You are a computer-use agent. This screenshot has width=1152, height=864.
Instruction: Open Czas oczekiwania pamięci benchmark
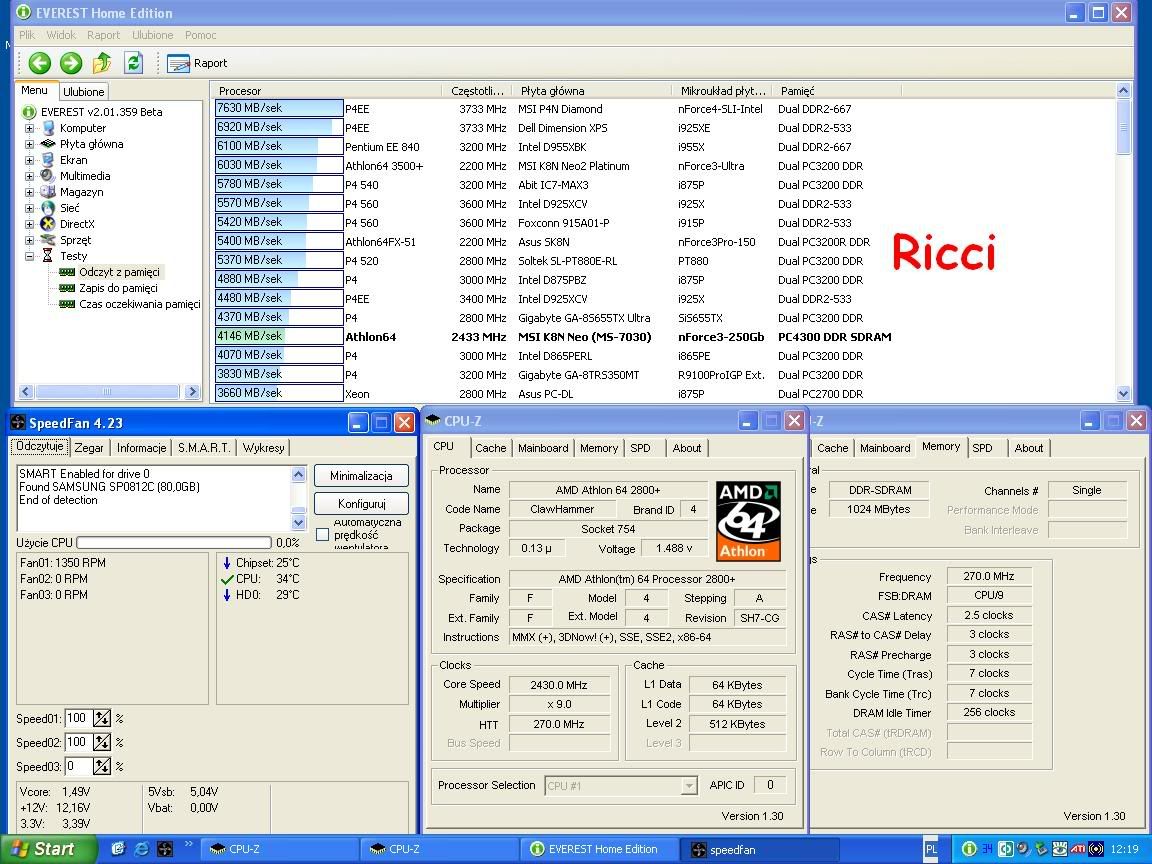[140, 304]
